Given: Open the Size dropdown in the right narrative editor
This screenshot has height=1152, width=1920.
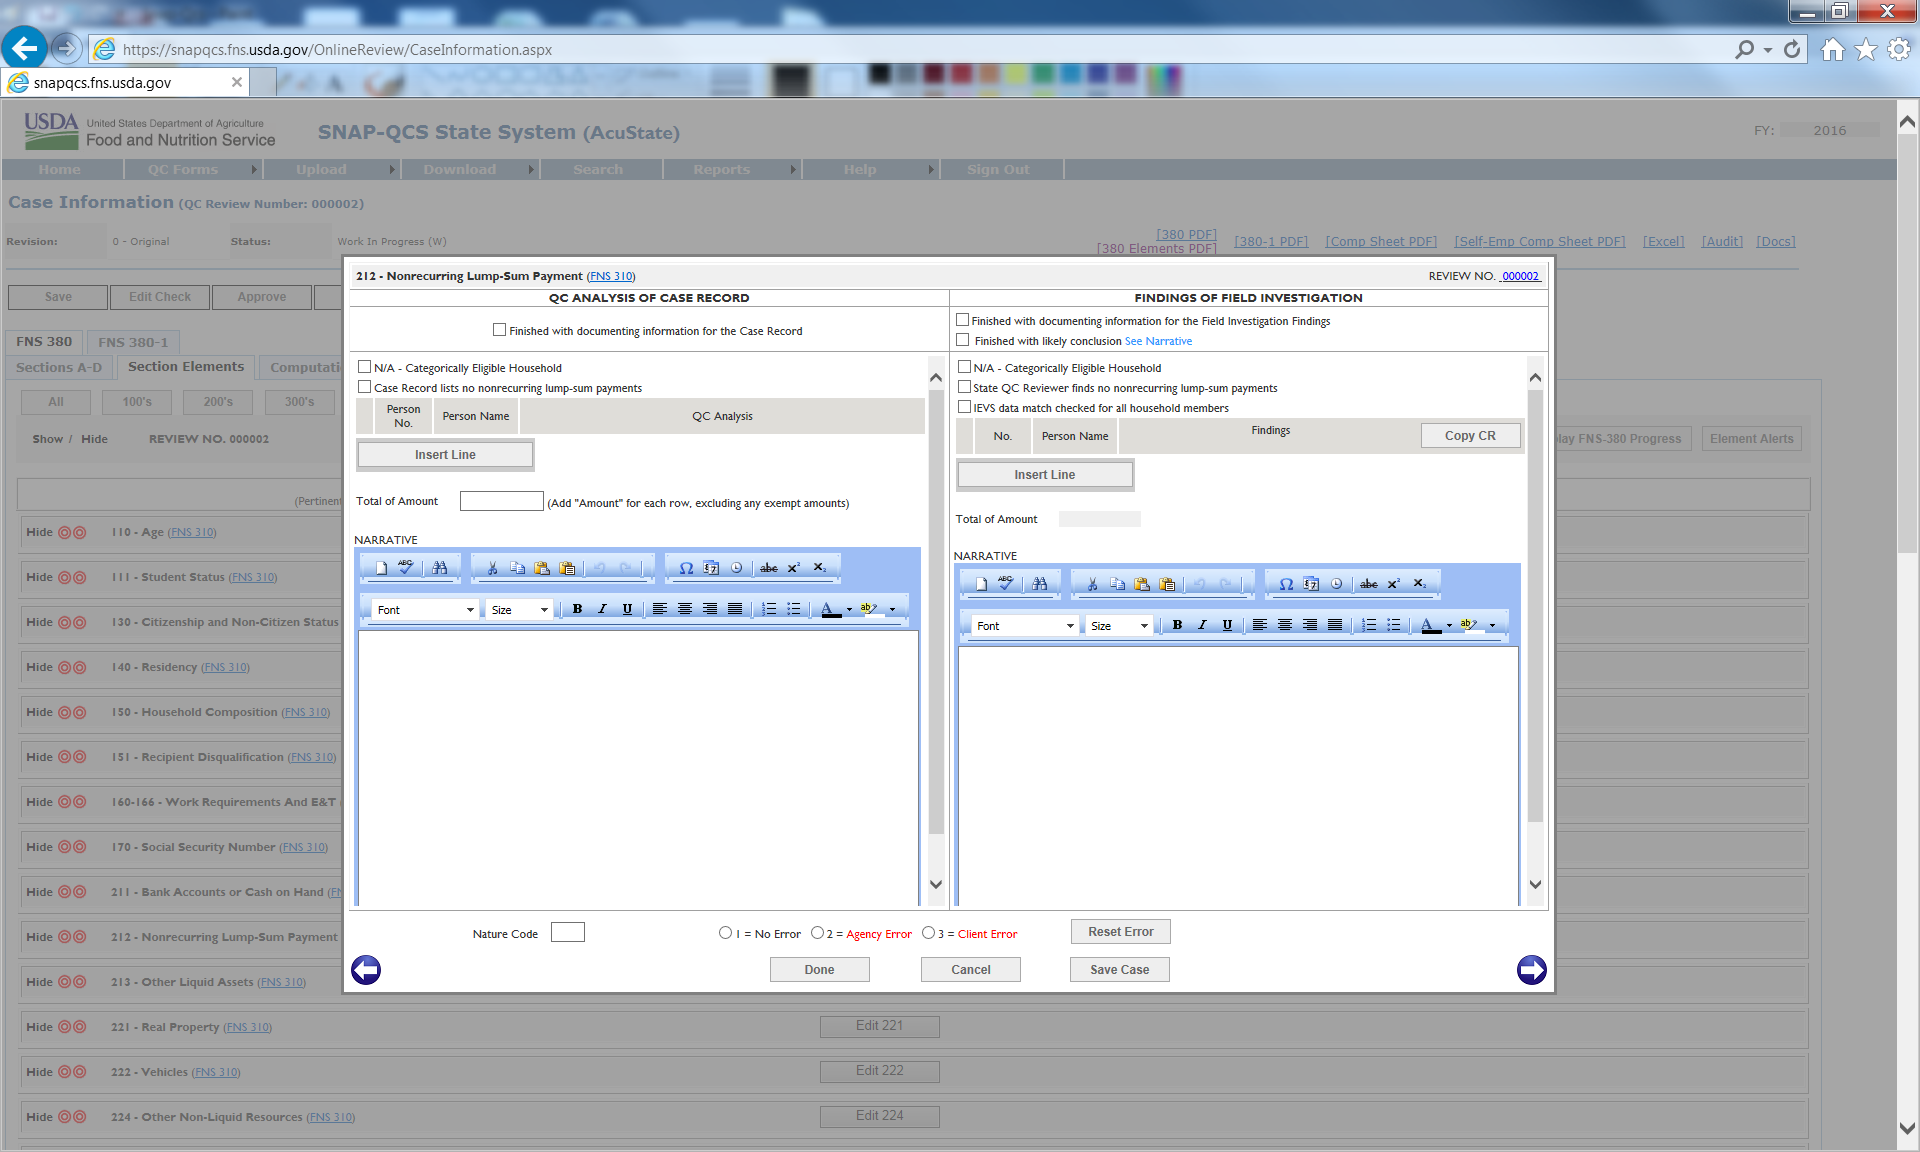Looking at the screenshot, I should (1119, 625).
